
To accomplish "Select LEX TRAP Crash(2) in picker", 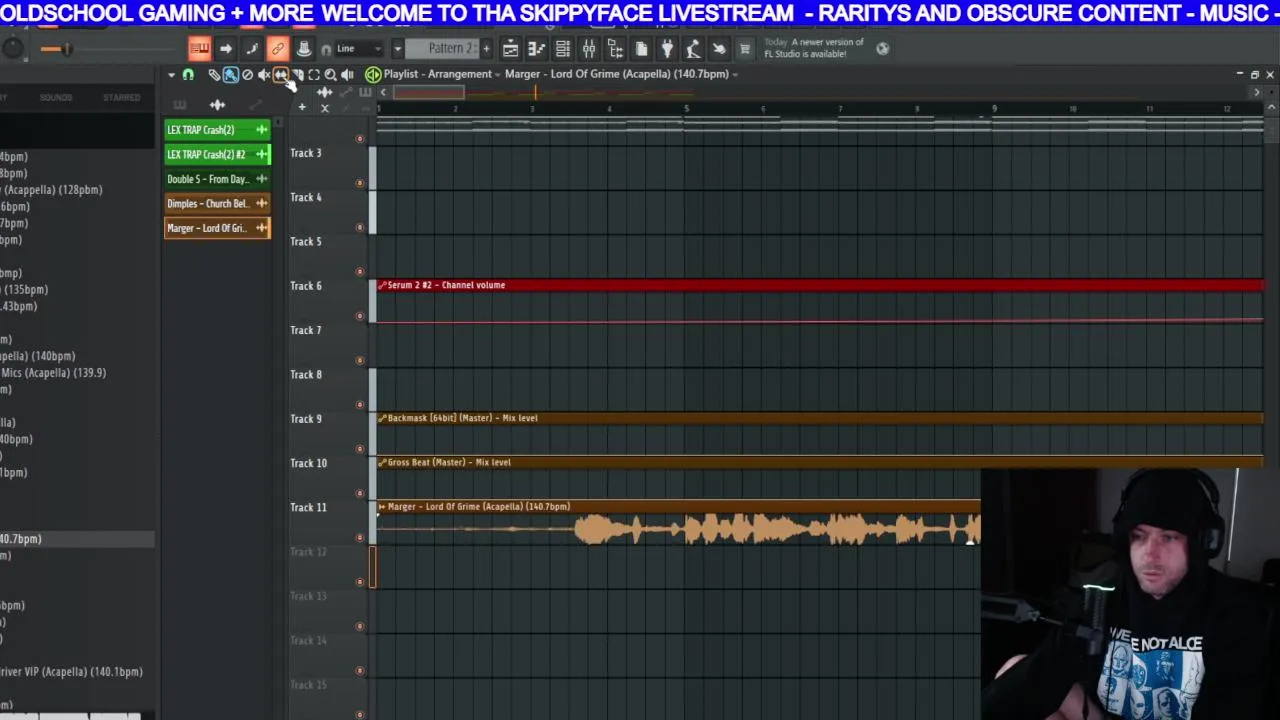I will coord(217,130).
